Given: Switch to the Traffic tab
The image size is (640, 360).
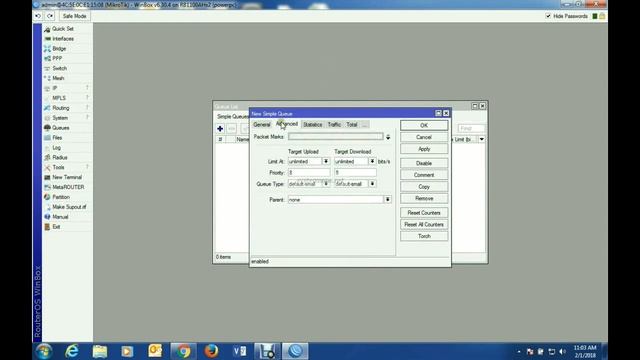Looking at the screenshot, I should [334, 124].
